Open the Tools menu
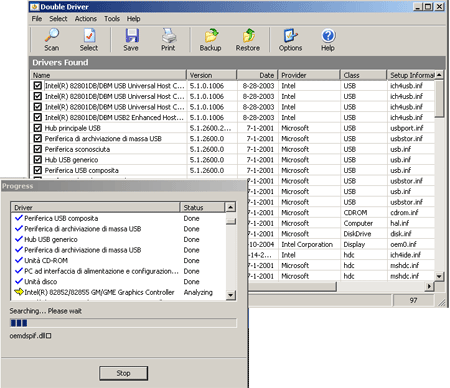 112,19
